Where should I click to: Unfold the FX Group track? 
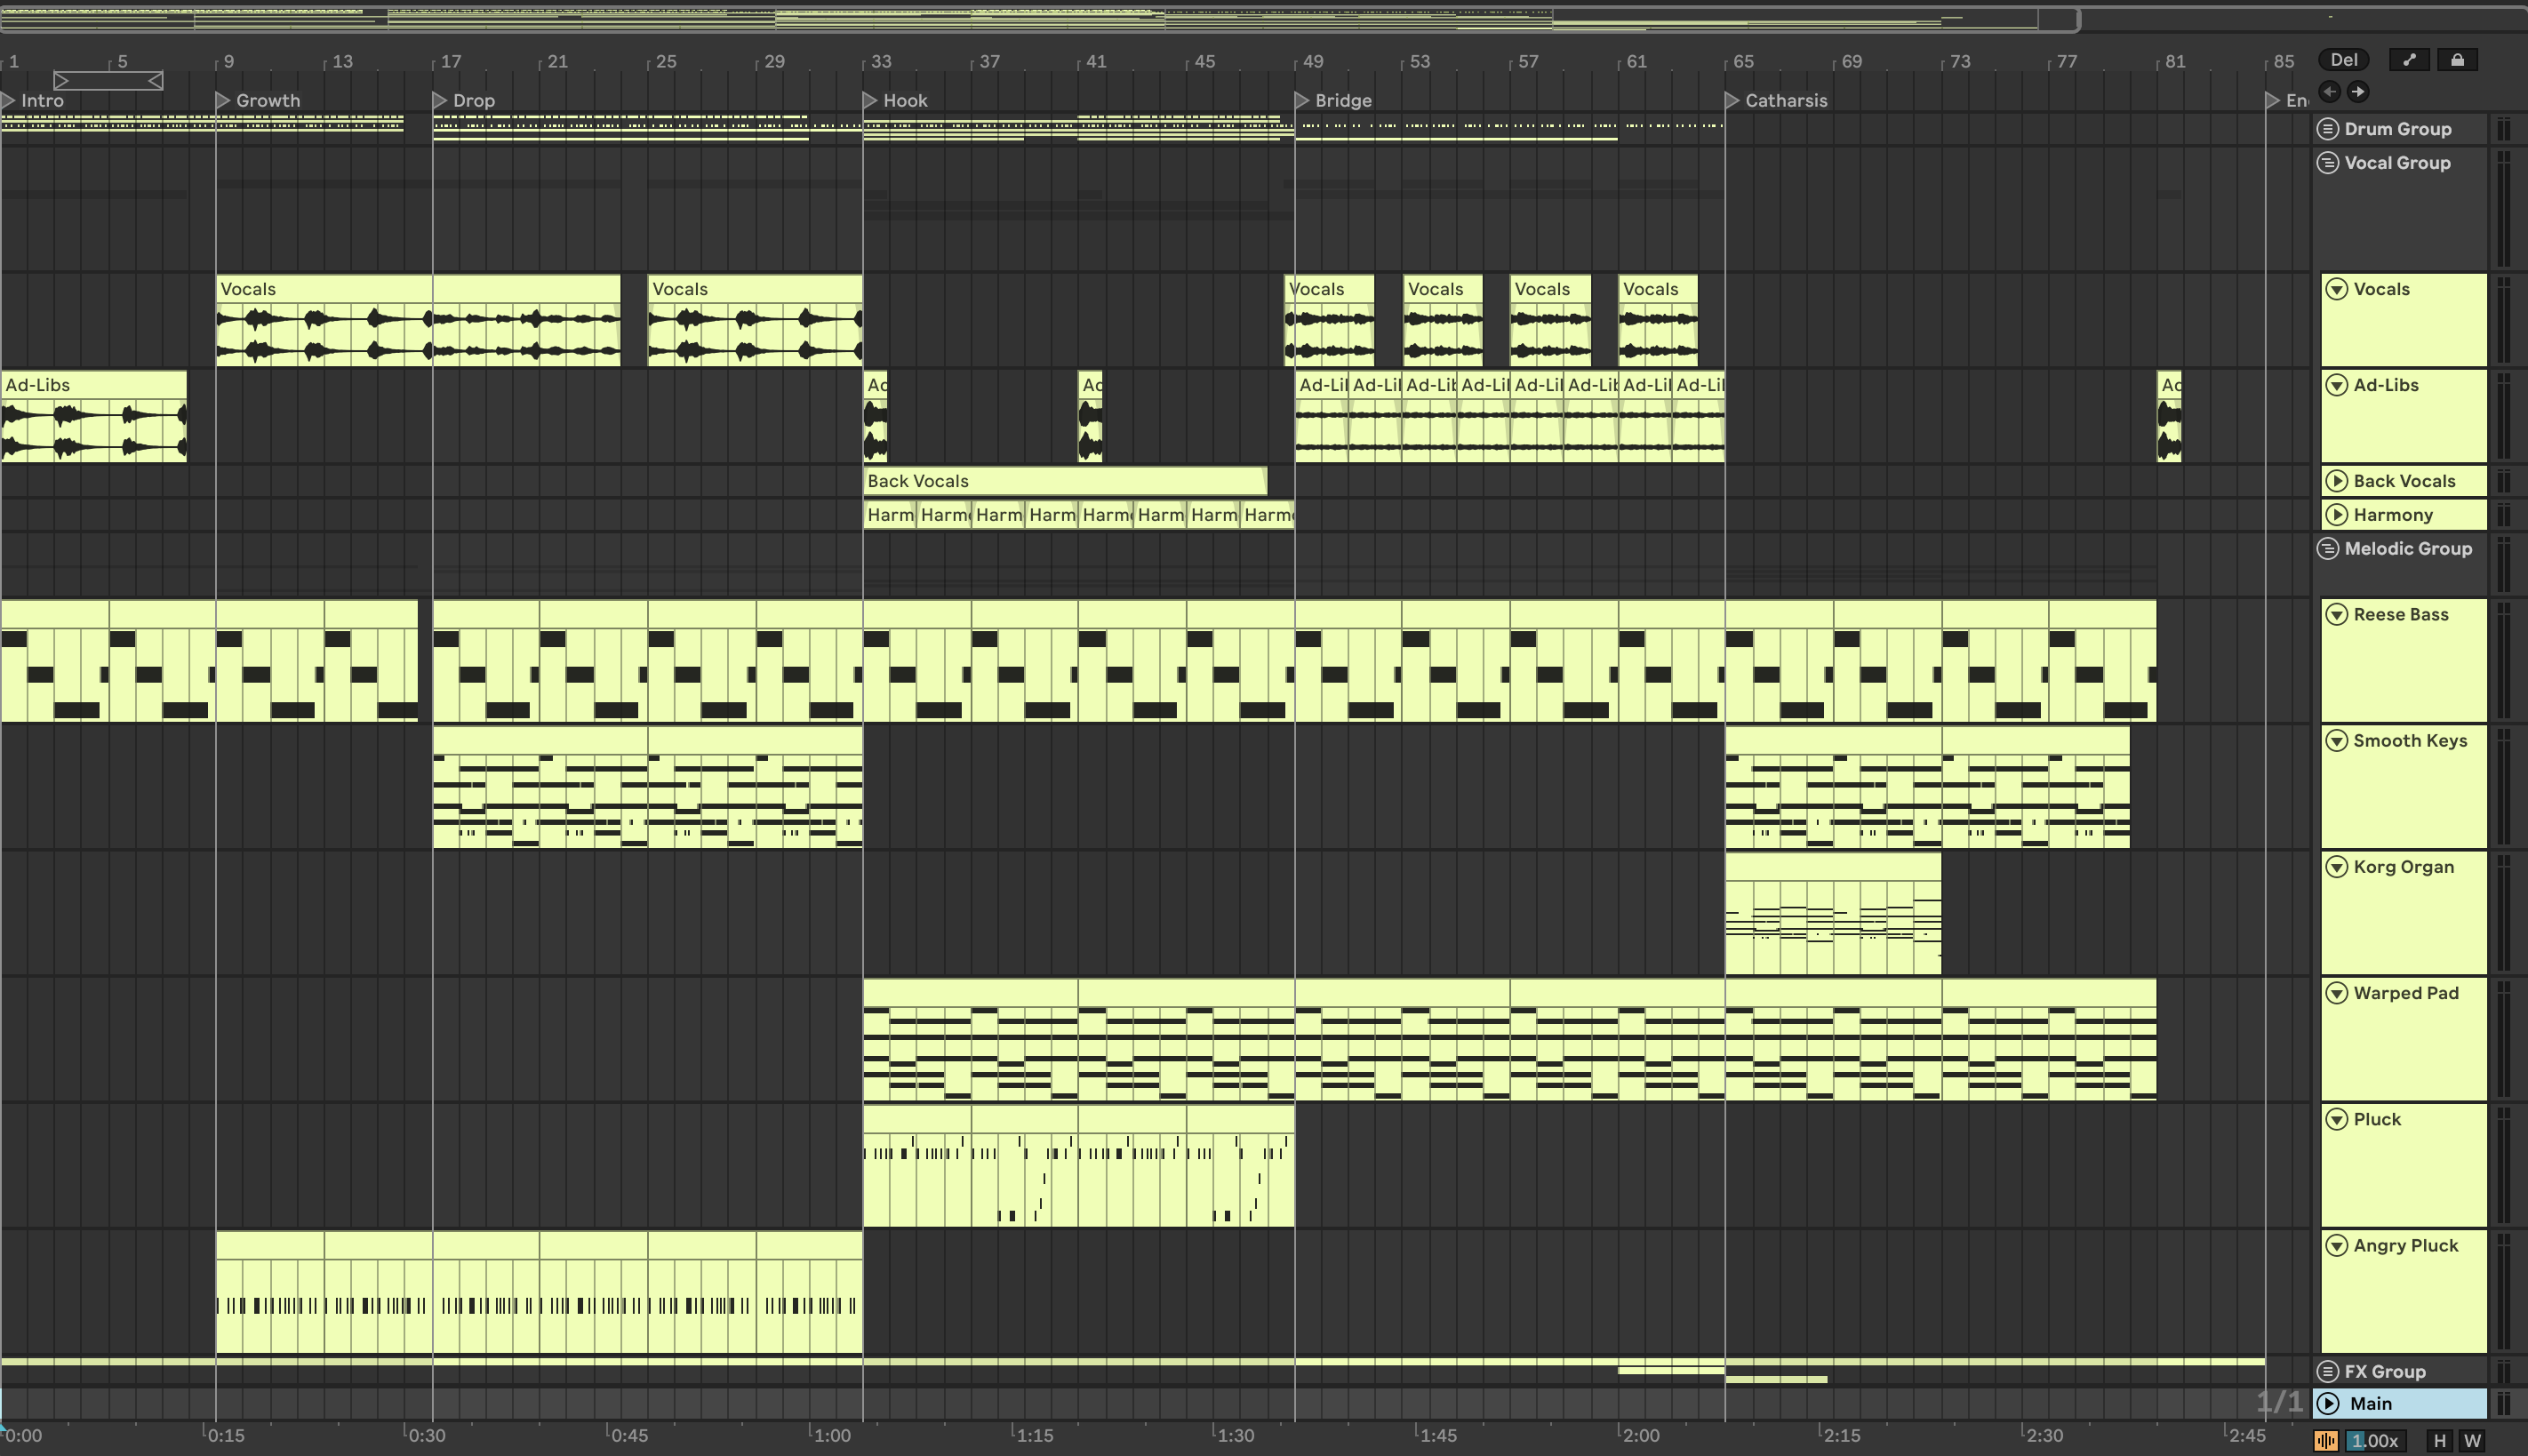(x=2328, y=1371)
